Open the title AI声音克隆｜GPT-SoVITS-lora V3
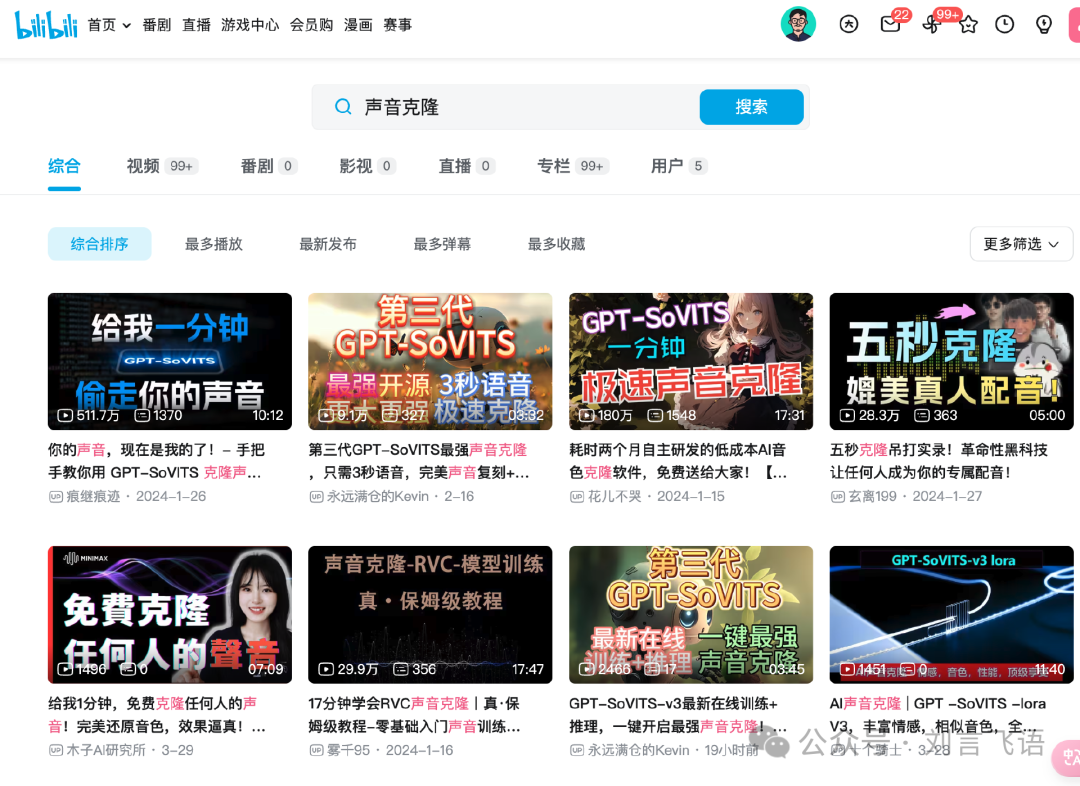The height and width of the screenshot is (786, 1080). click(x=938, y=714)
